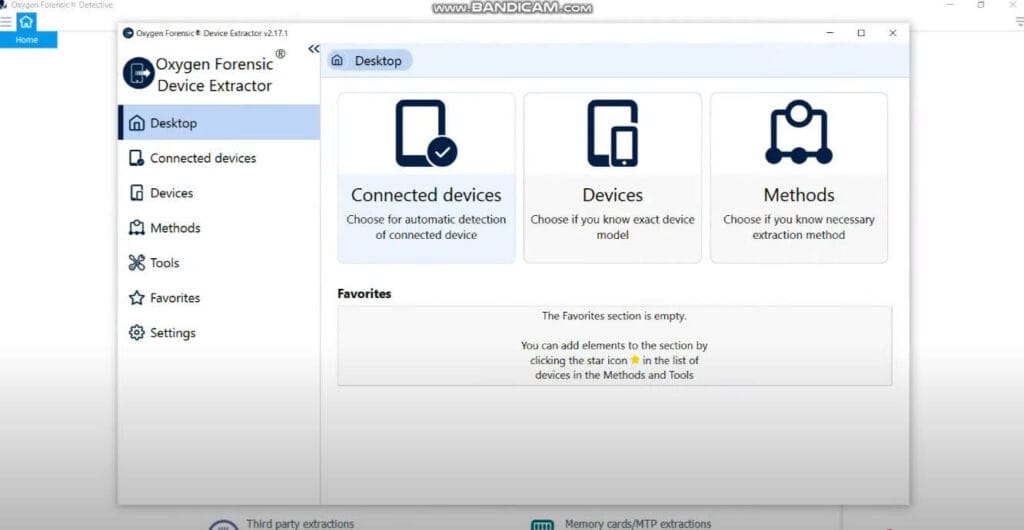Select the Devices card title
The image size is (1024, 530).
[x=613, y=195]
